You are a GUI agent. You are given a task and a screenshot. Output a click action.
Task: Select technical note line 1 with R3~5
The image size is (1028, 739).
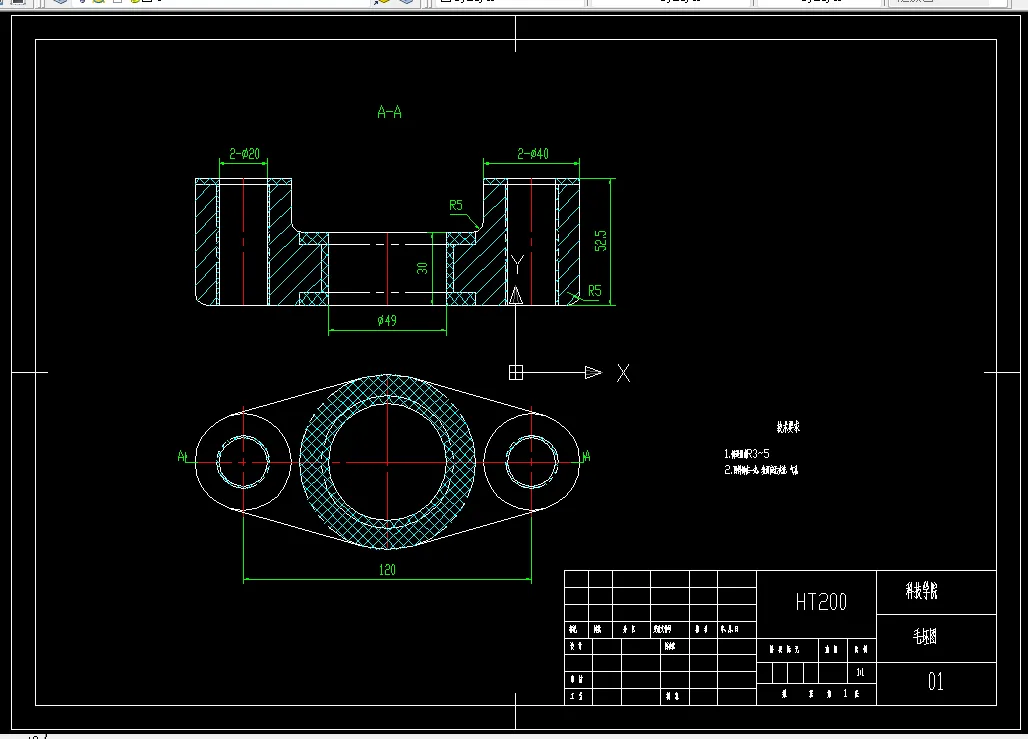coord(747,453)
